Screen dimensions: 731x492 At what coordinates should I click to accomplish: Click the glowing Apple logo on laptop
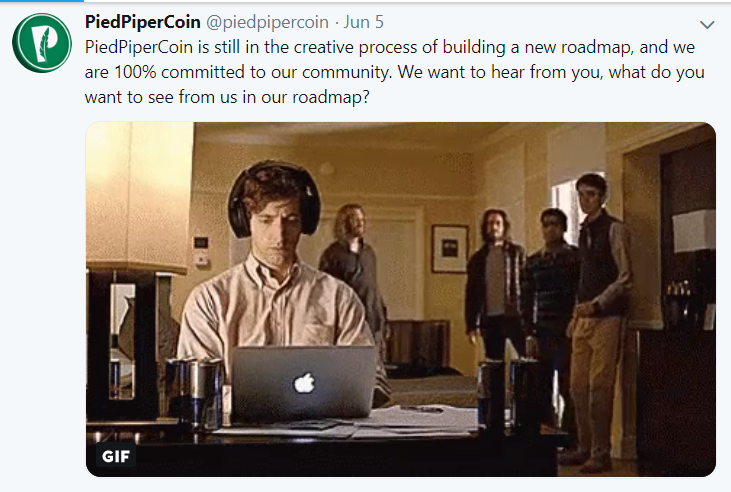coord(304,383)
